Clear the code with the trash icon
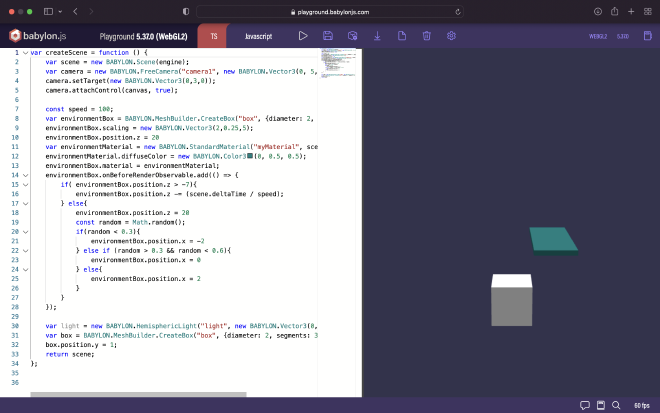This screenshot has width=660, height=413. pos(426,35)
